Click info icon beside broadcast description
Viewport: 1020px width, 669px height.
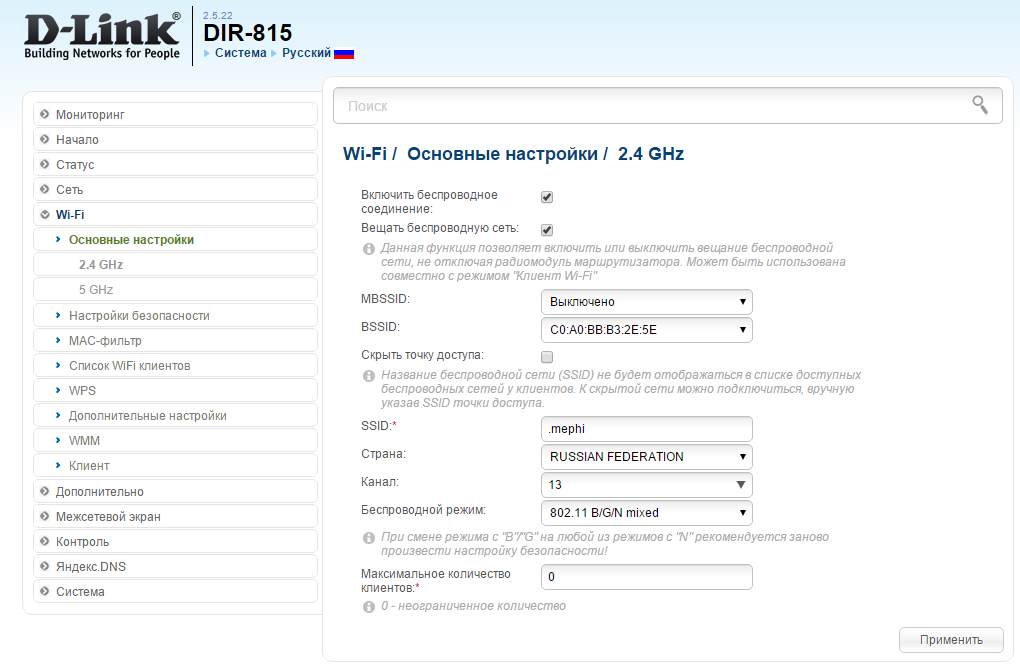click(x=369, y=248)
